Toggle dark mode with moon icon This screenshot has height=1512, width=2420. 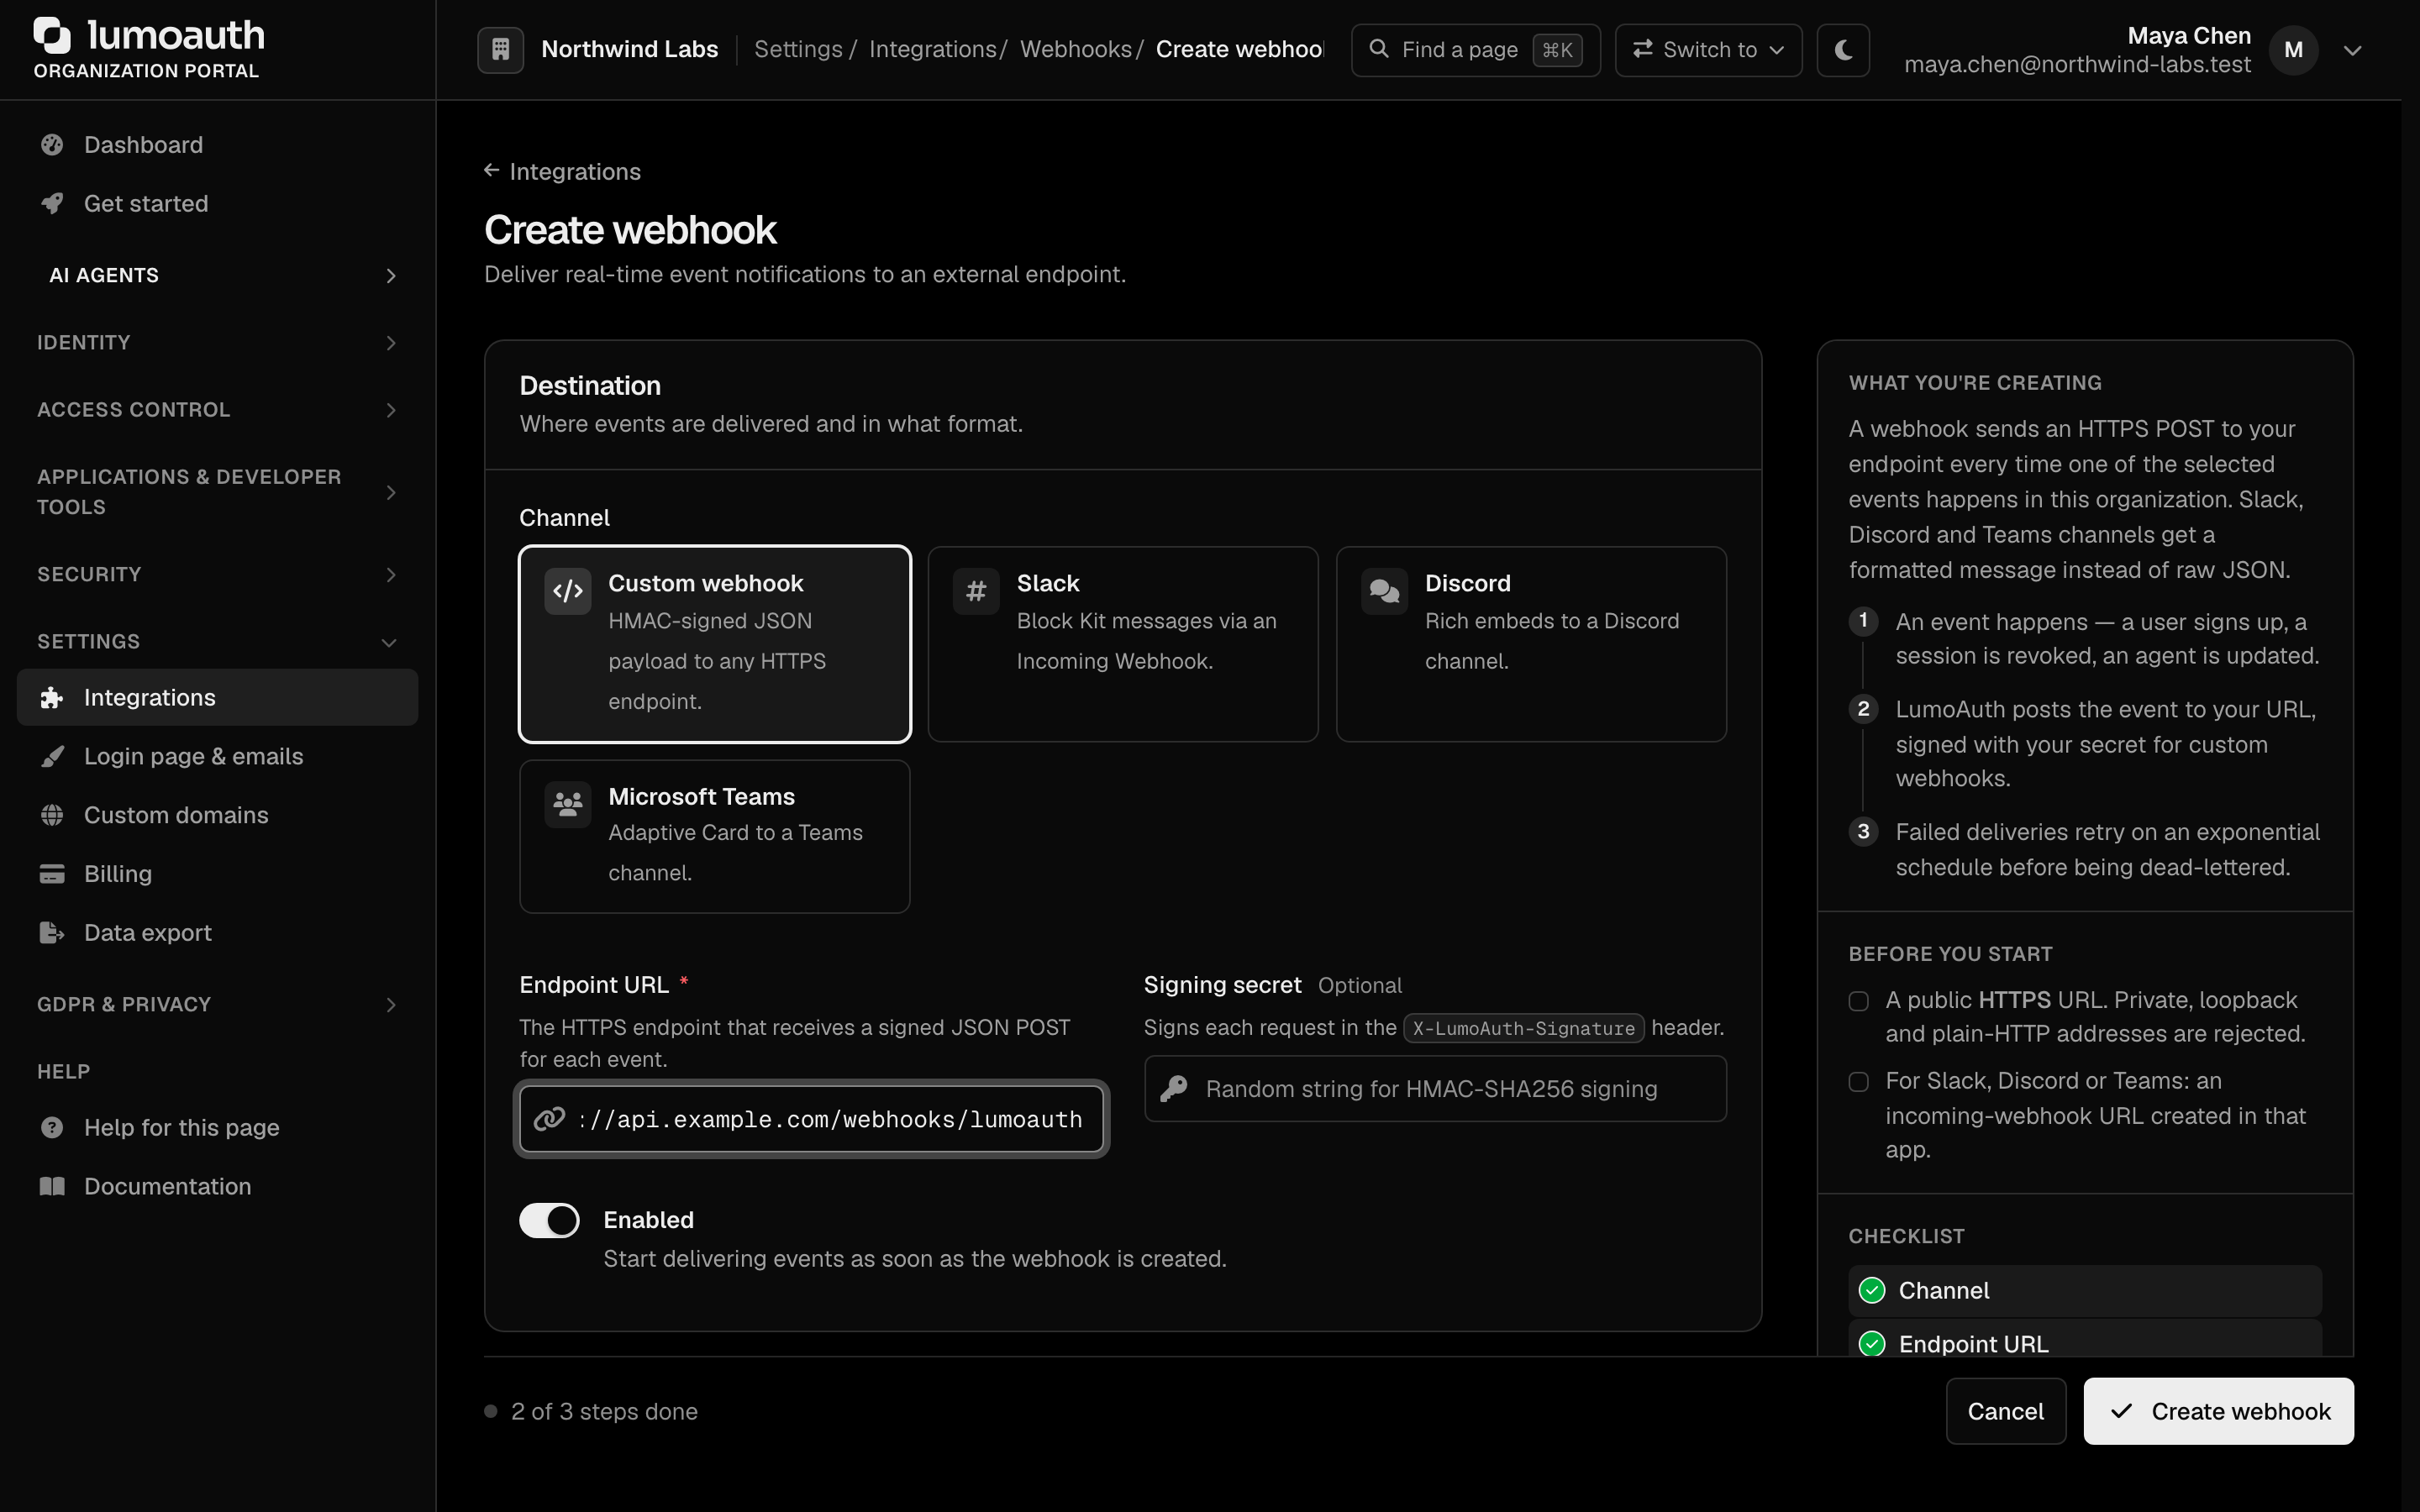point(1843,49)
